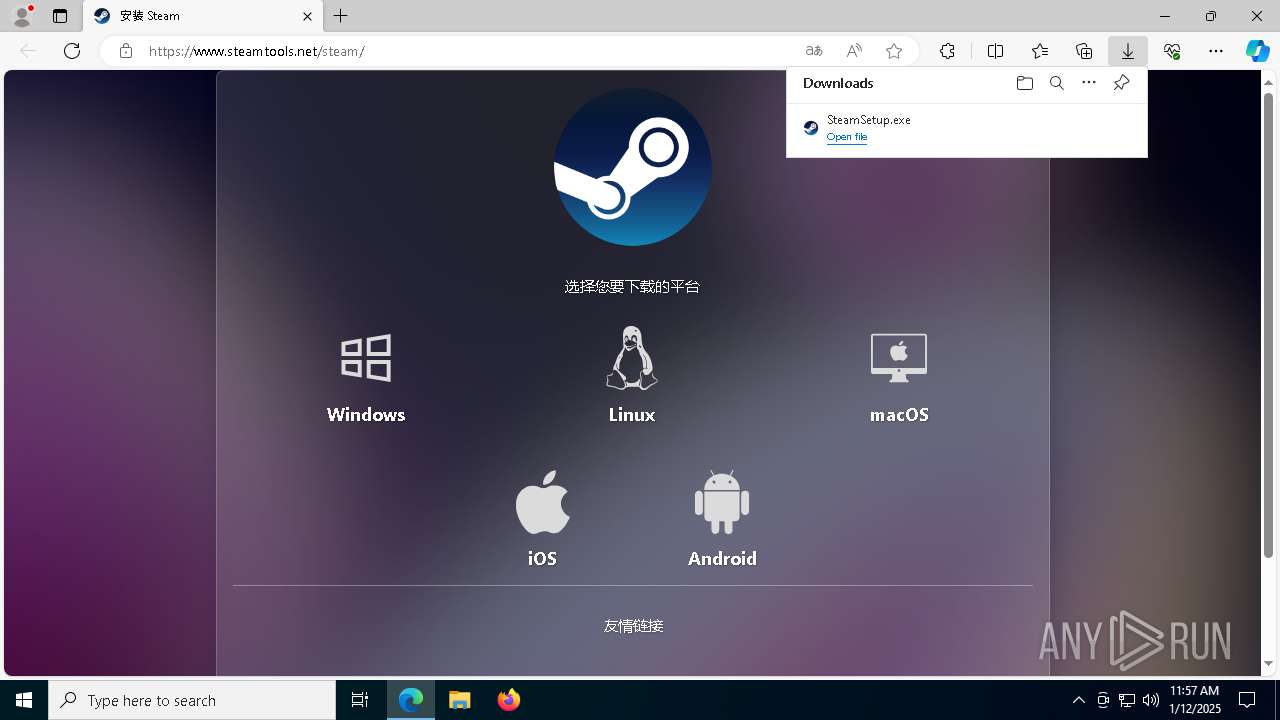The width and height of the screenshot is (1280, 720).
Task: Click the taskbar search box
Action: pyautogui.click(x=192, y=700)
